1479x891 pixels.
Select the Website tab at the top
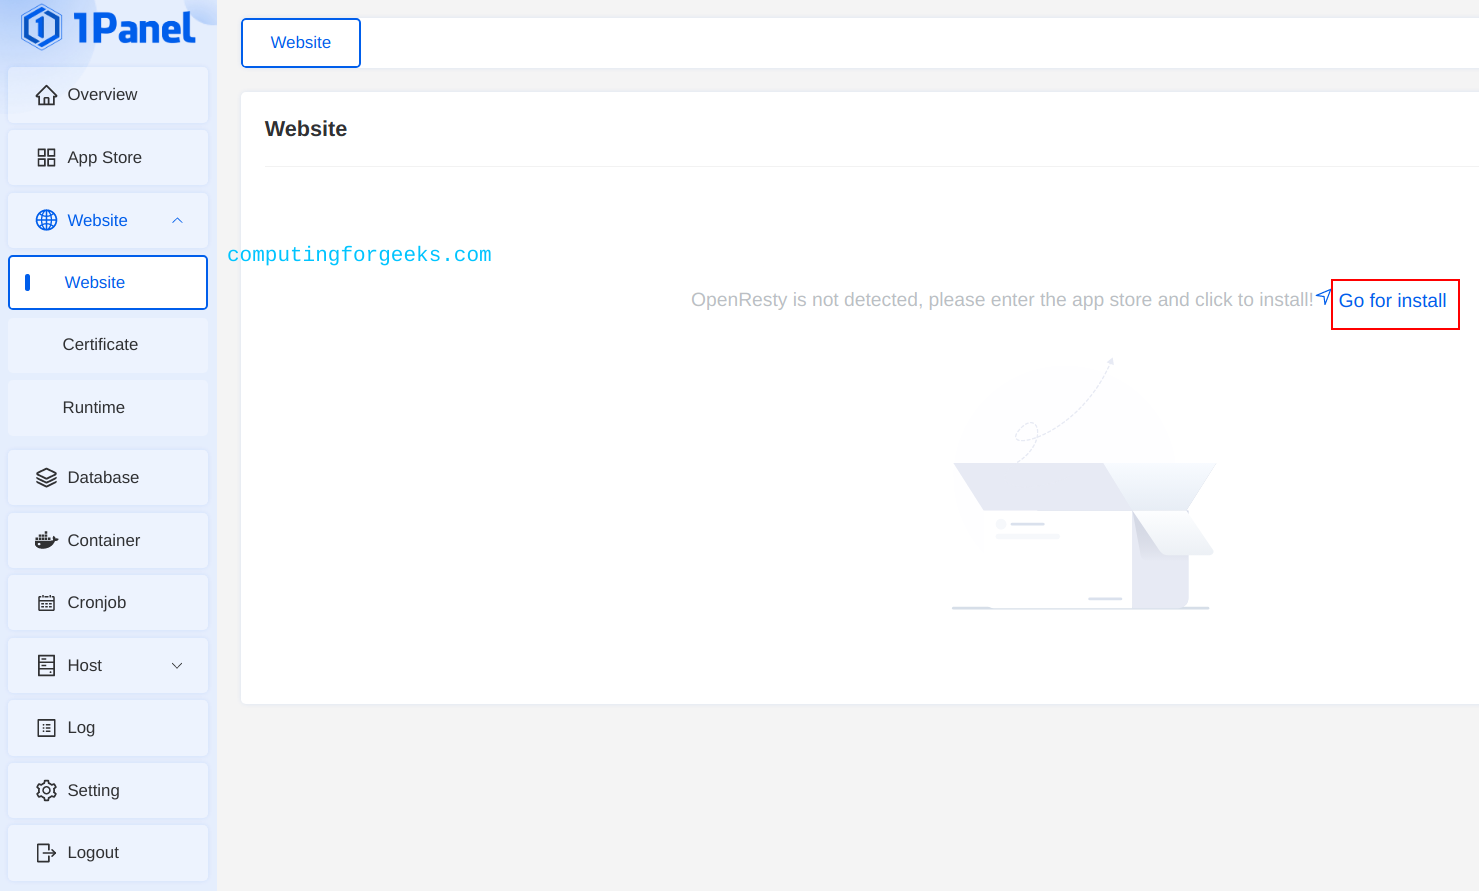(301, 43)
